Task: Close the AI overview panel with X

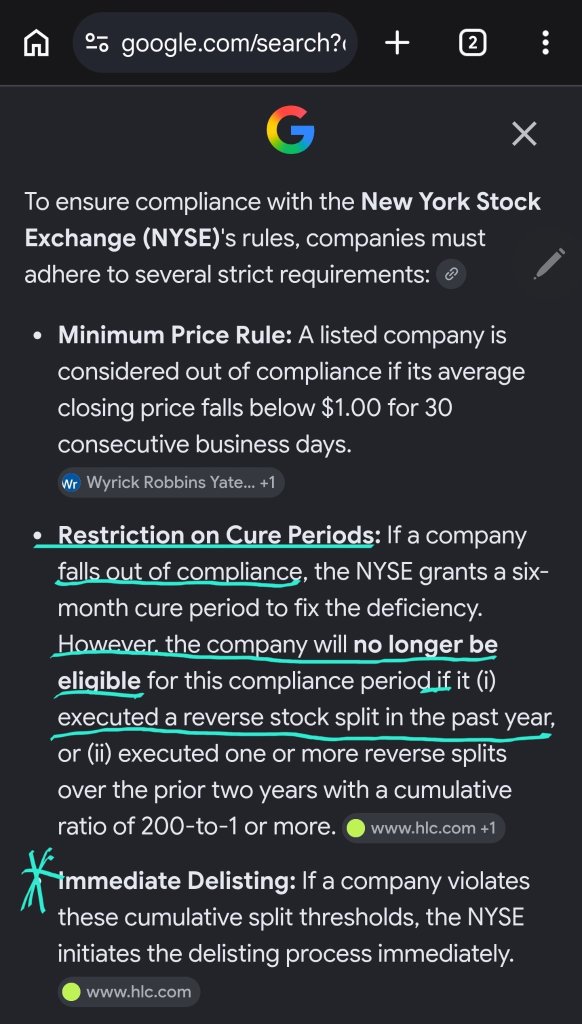Action: click(x=524, y=134)
